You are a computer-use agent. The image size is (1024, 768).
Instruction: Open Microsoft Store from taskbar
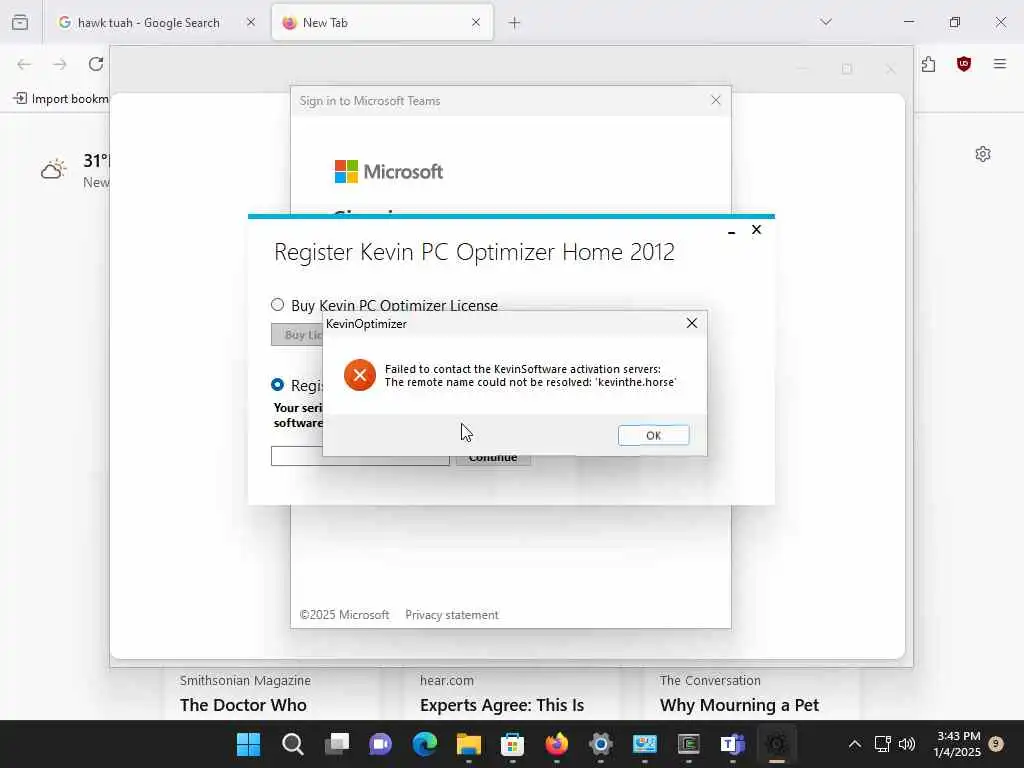coord(513,744)
